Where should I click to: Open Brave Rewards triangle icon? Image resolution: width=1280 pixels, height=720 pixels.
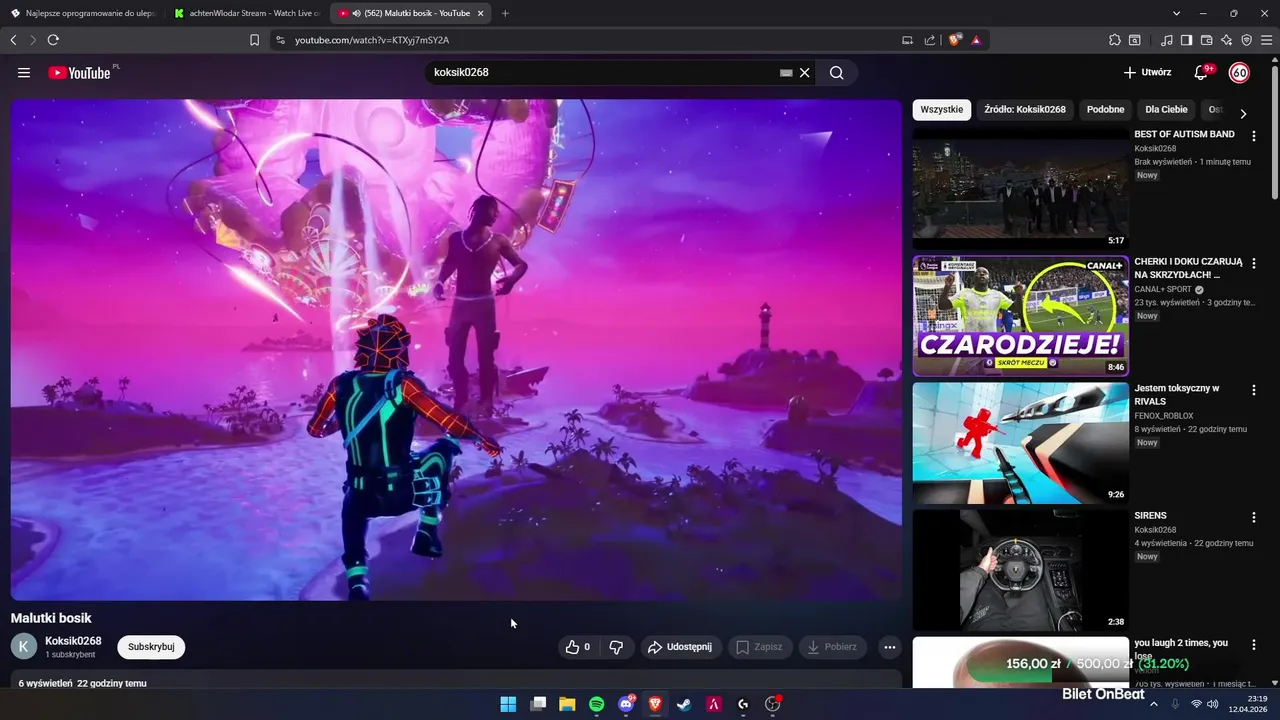tap(975, 40)
